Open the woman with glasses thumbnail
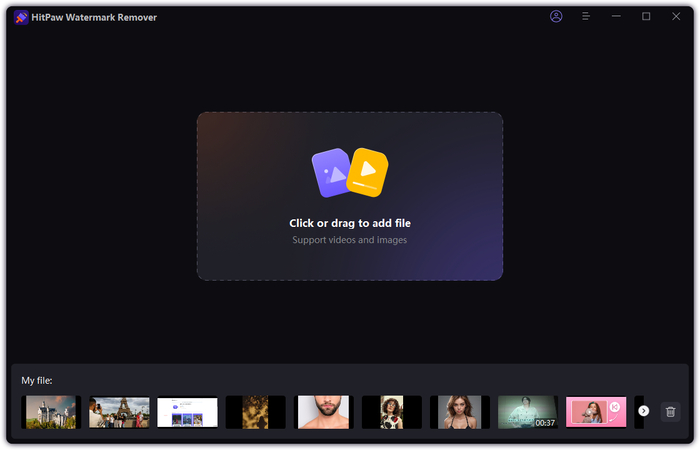Image resolution: width=700 pixels, height=450 pixels. (x=392, y=412)
